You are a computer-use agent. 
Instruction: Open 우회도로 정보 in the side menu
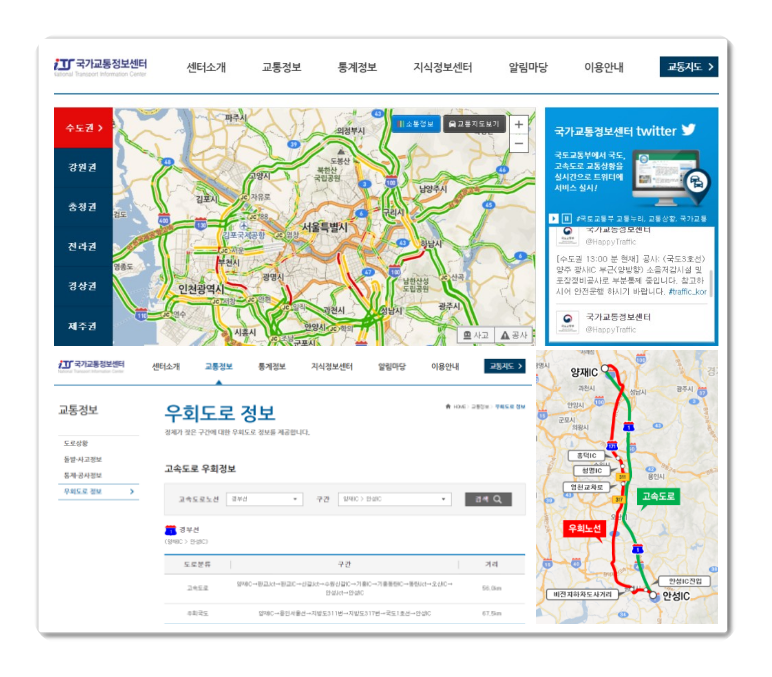click(x=98, y=491)
